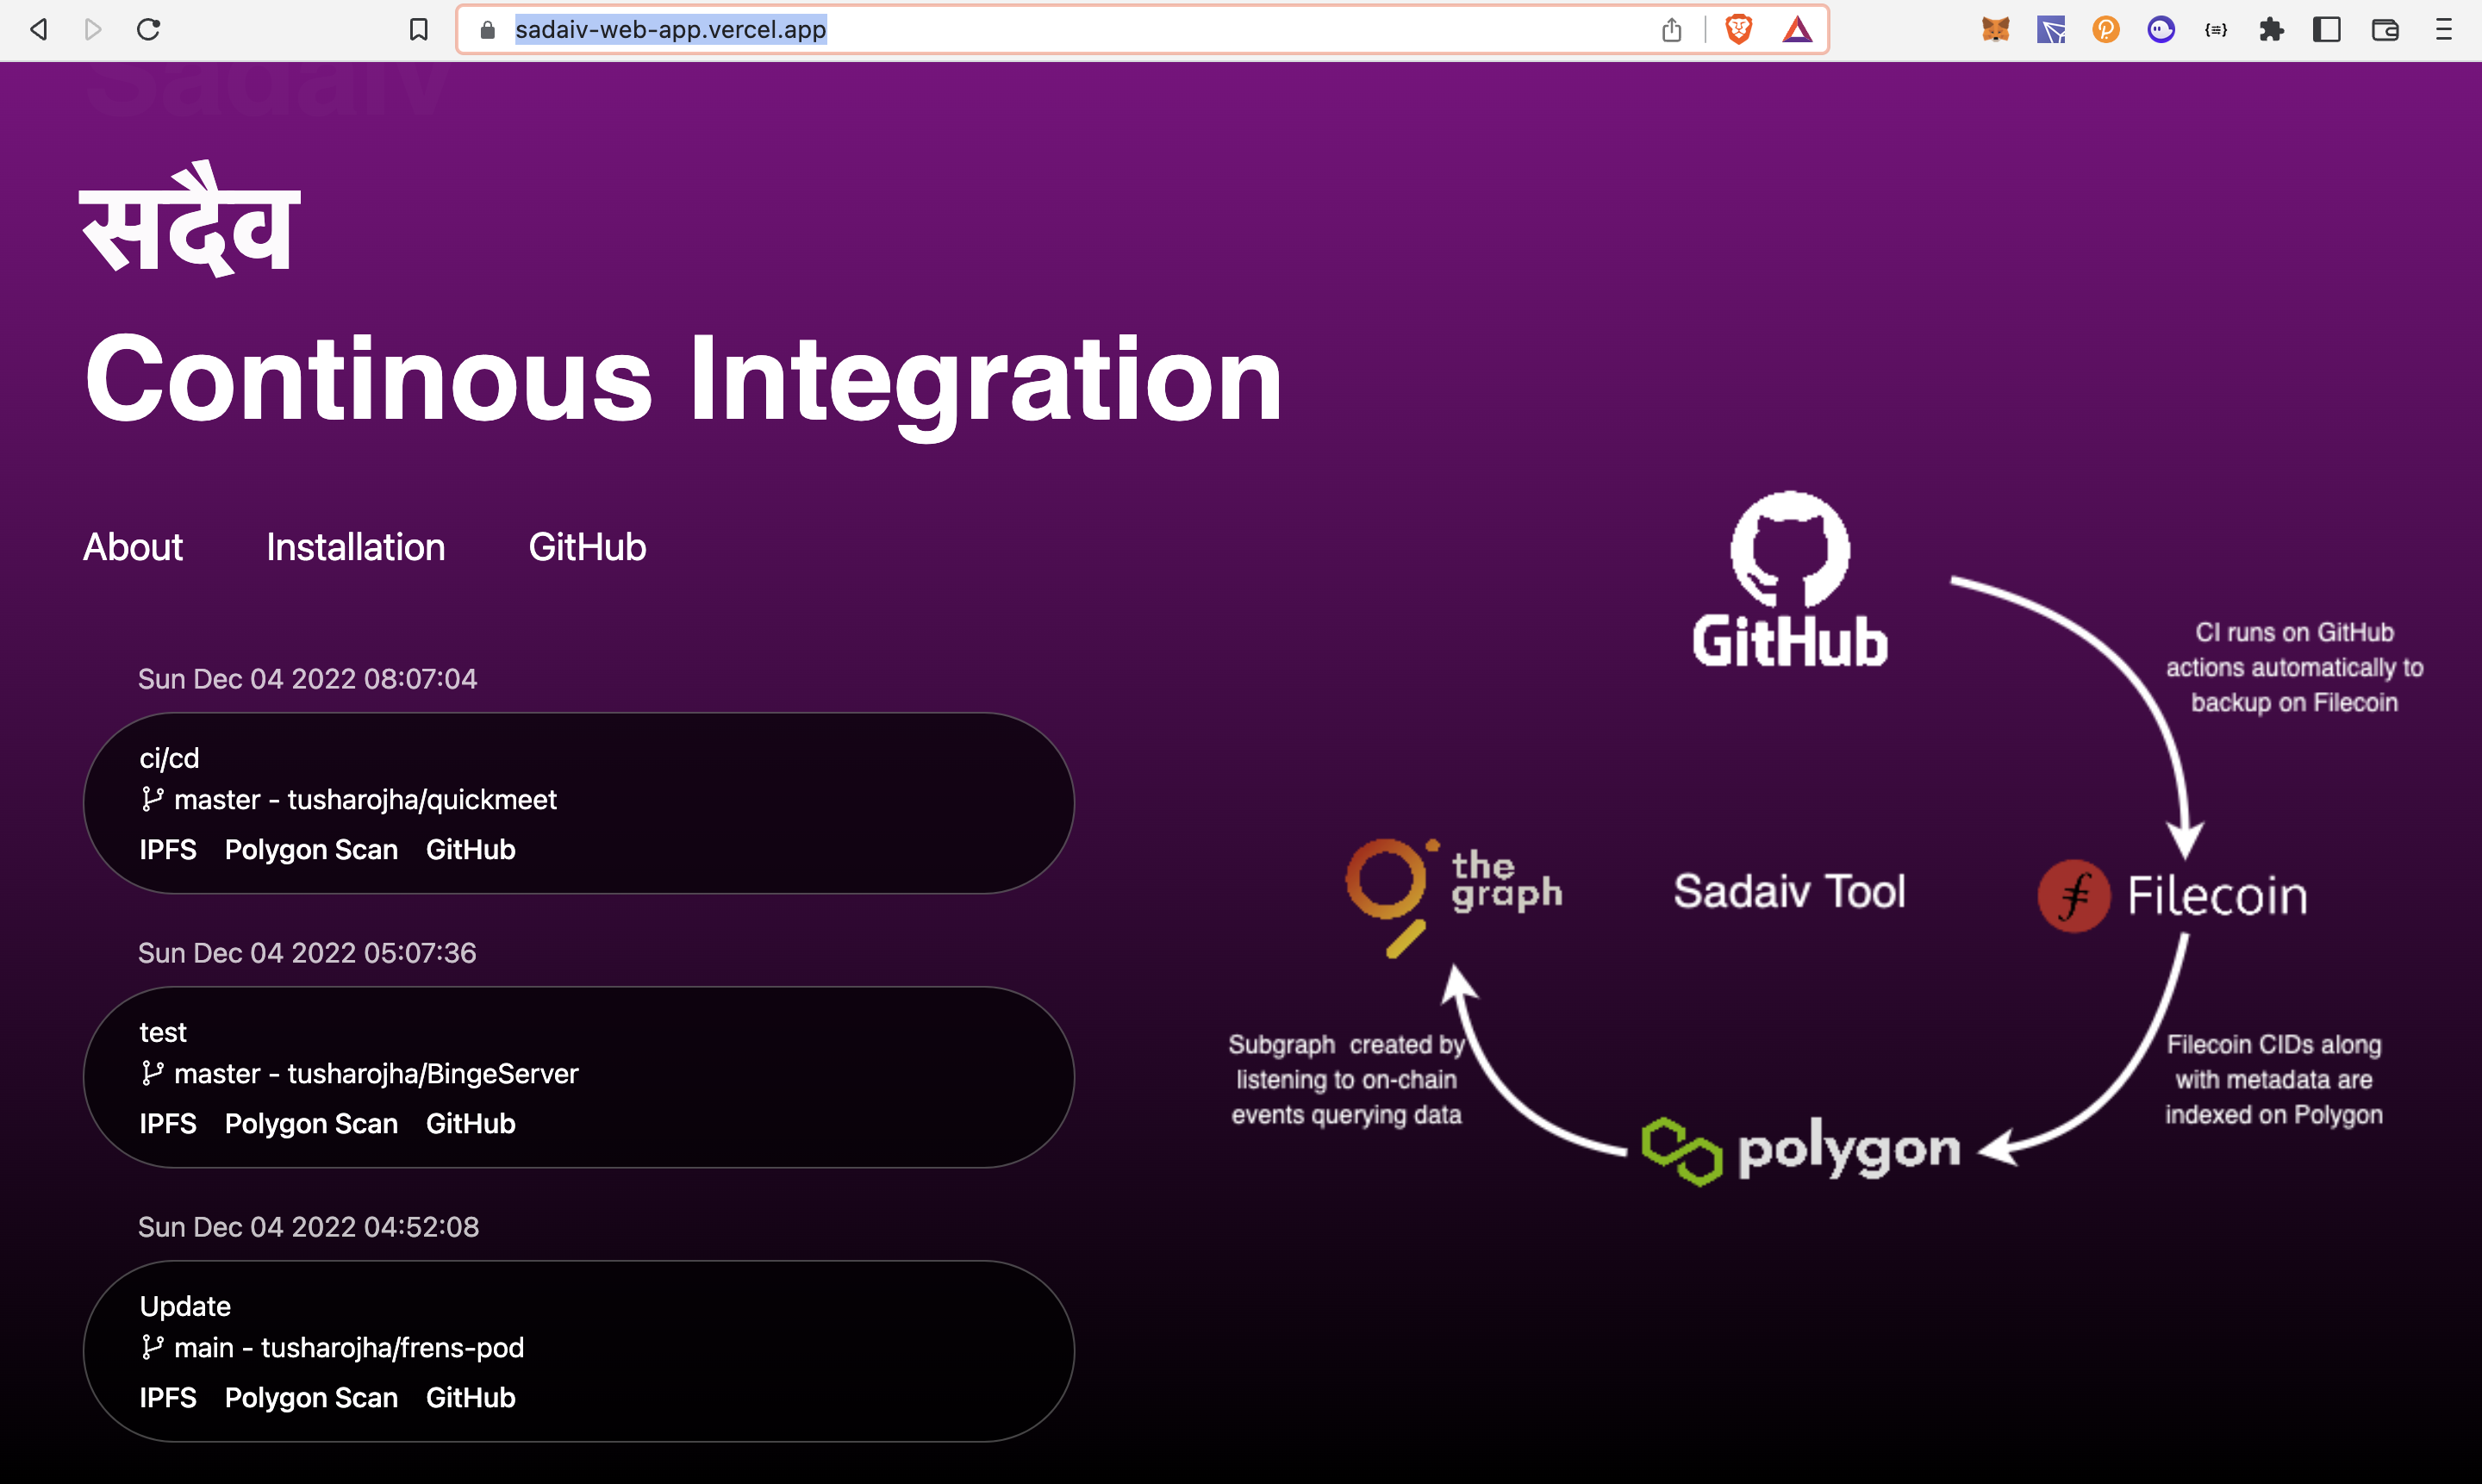Click the branch icon beside tusharojha/BingeServer
2482x1484 pixels.
click(x=152, y=1073)
